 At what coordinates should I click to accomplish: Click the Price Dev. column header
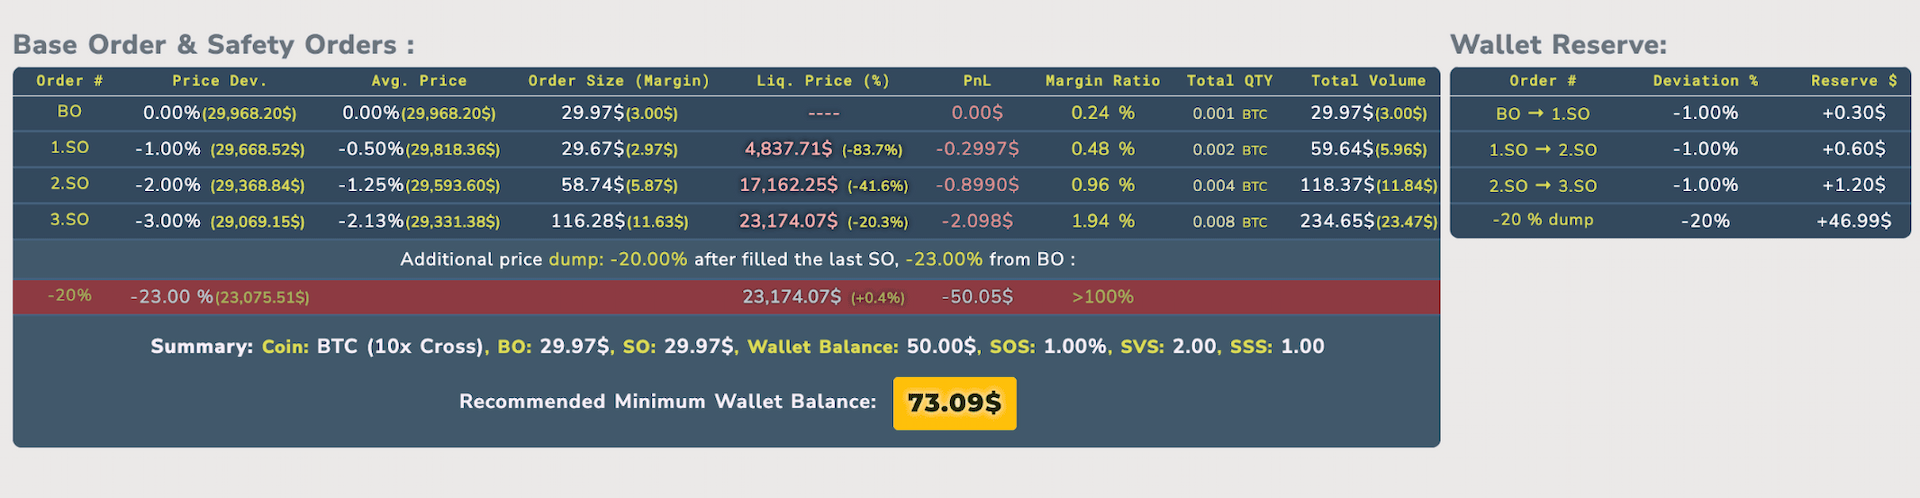tap(219, 81)
